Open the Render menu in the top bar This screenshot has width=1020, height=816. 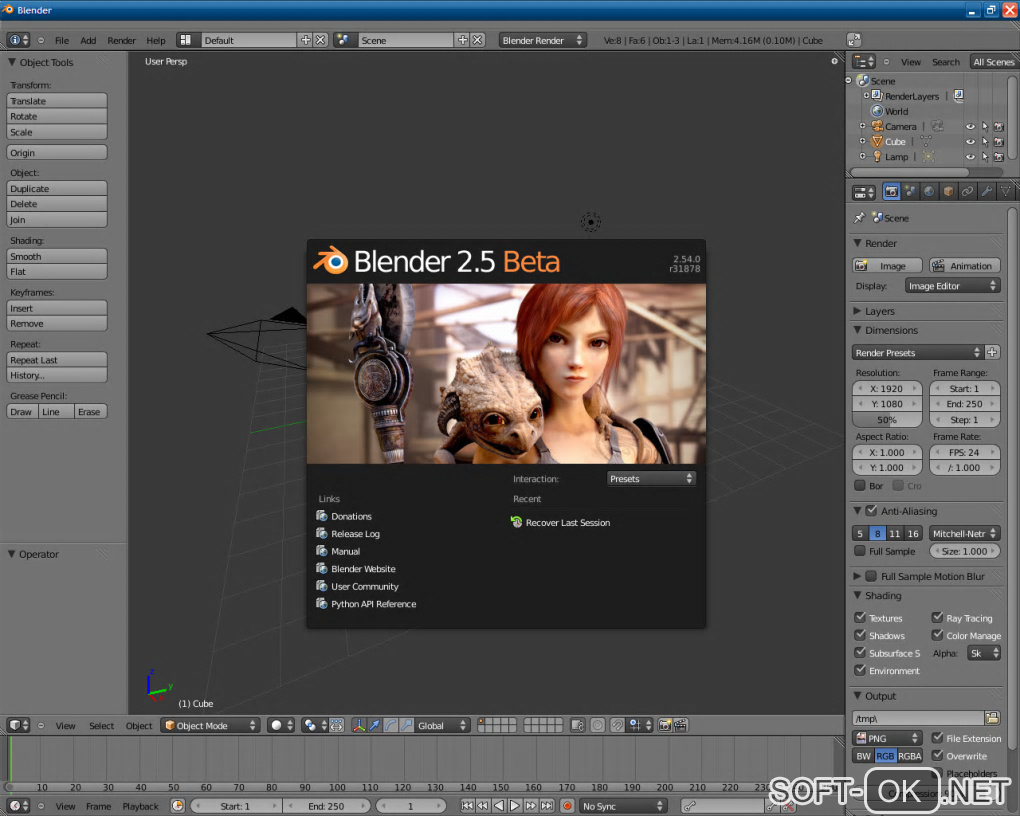click(121, 41)
